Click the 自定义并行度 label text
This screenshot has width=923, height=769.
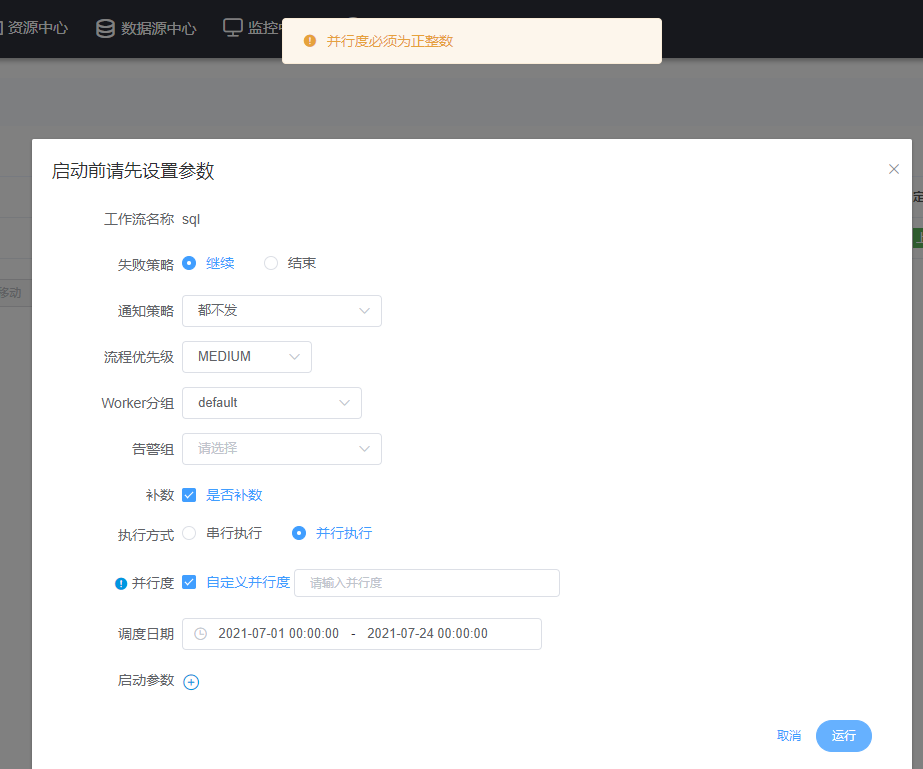click(x=248, y=582)
